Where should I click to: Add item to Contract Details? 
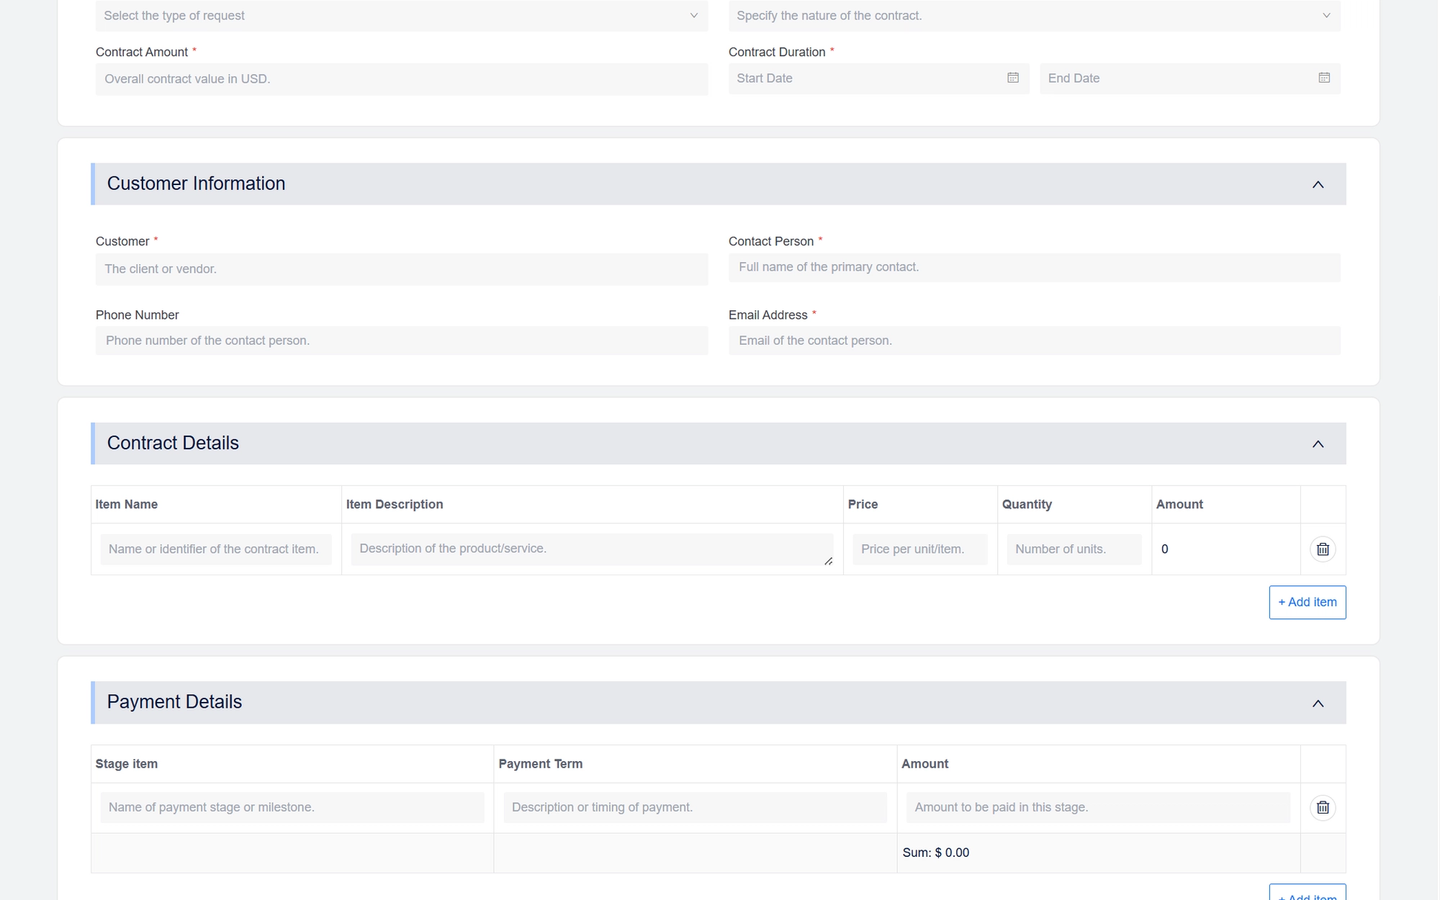click(x=1307, y=602)
